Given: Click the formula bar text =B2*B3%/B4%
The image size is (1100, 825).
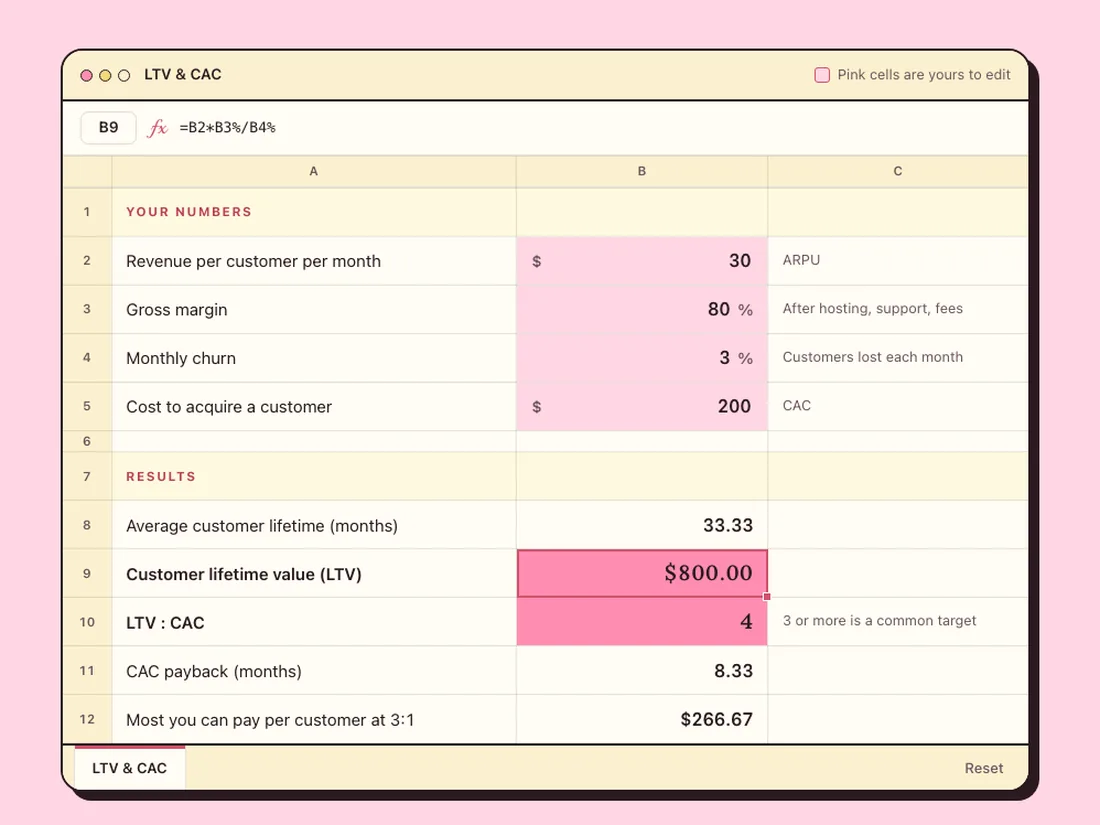Looking at the screenshot, I should coord(227,128).
